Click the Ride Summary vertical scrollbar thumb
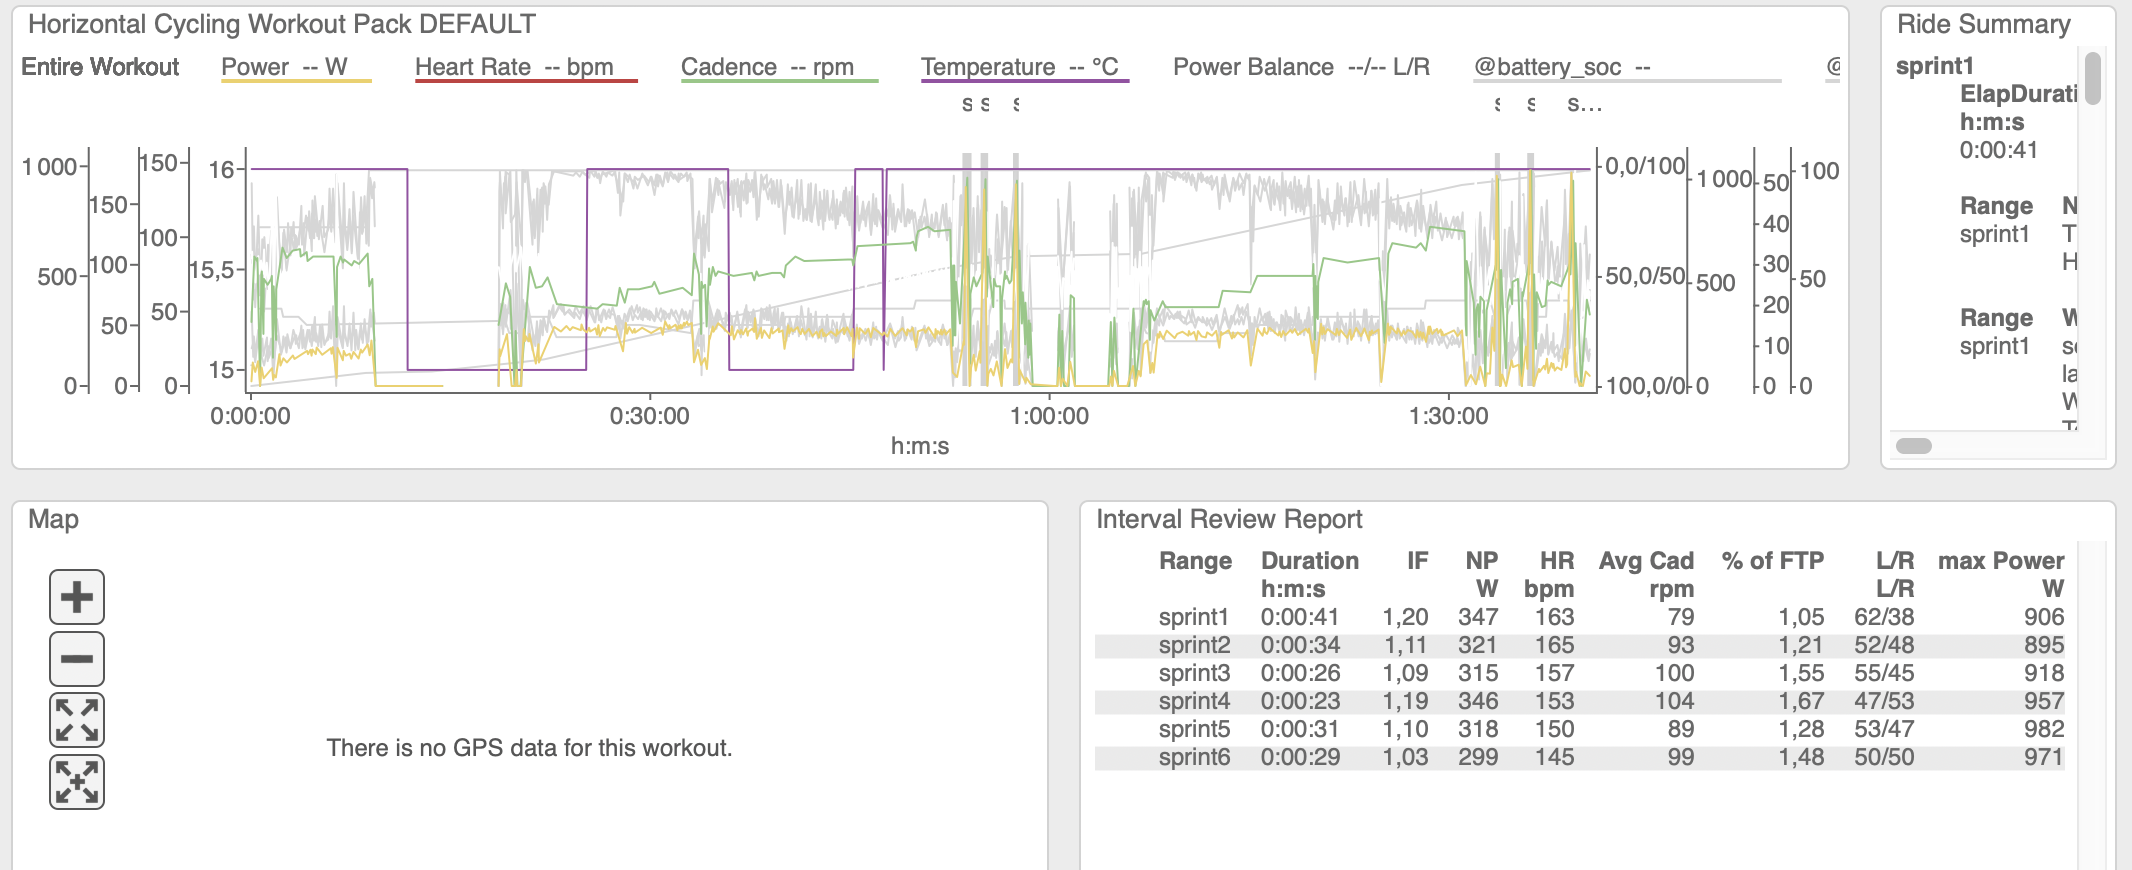This screenshot has width=2132, height=870. pos(2092,78)
